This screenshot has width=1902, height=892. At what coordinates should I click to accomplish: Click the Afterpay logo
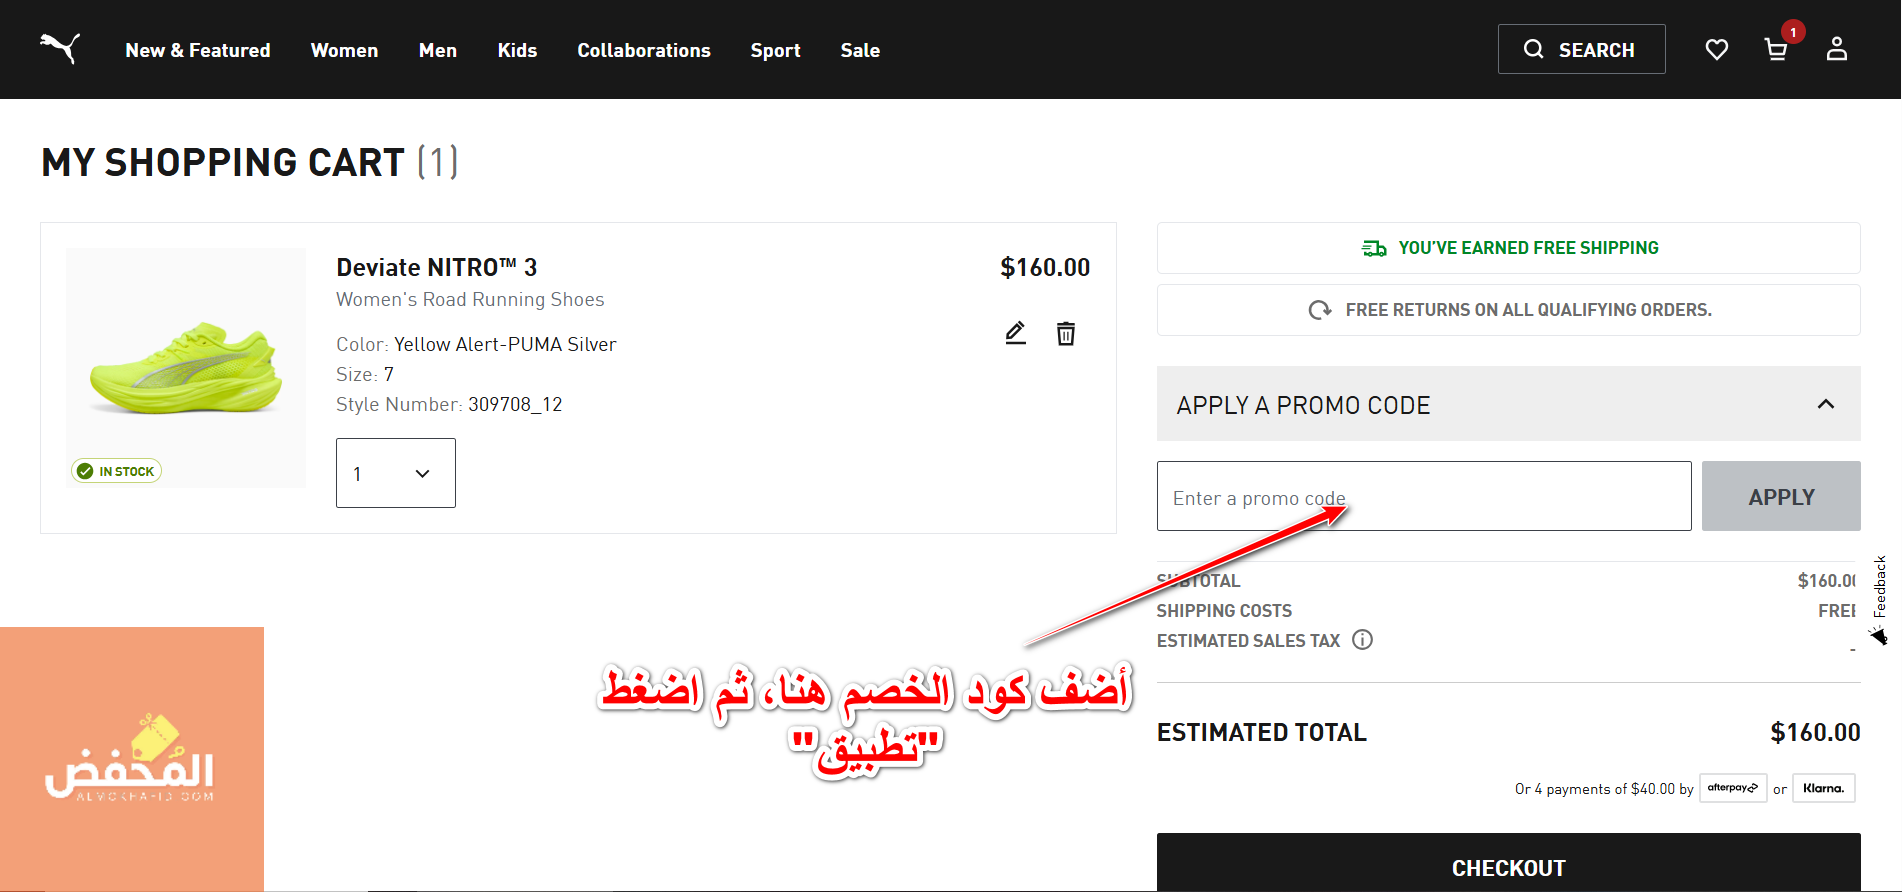(1733, 788)
